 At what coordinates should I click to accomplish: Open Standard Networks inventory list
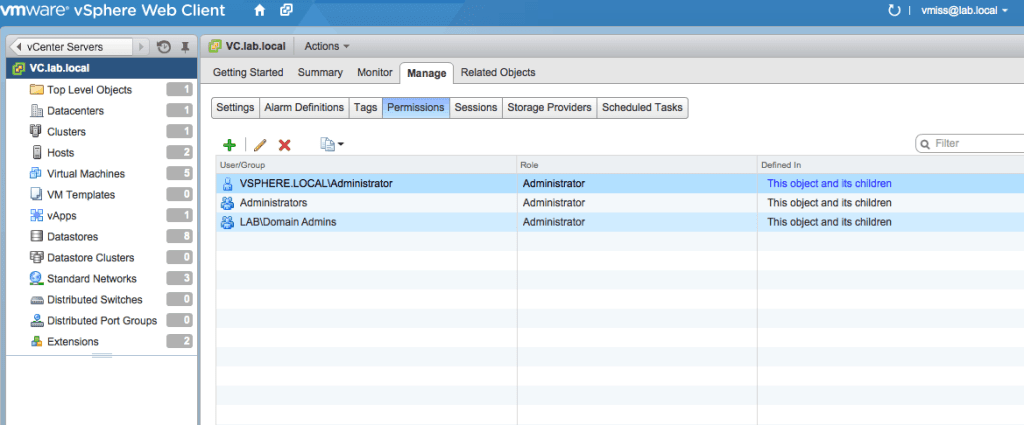point(91,279)
